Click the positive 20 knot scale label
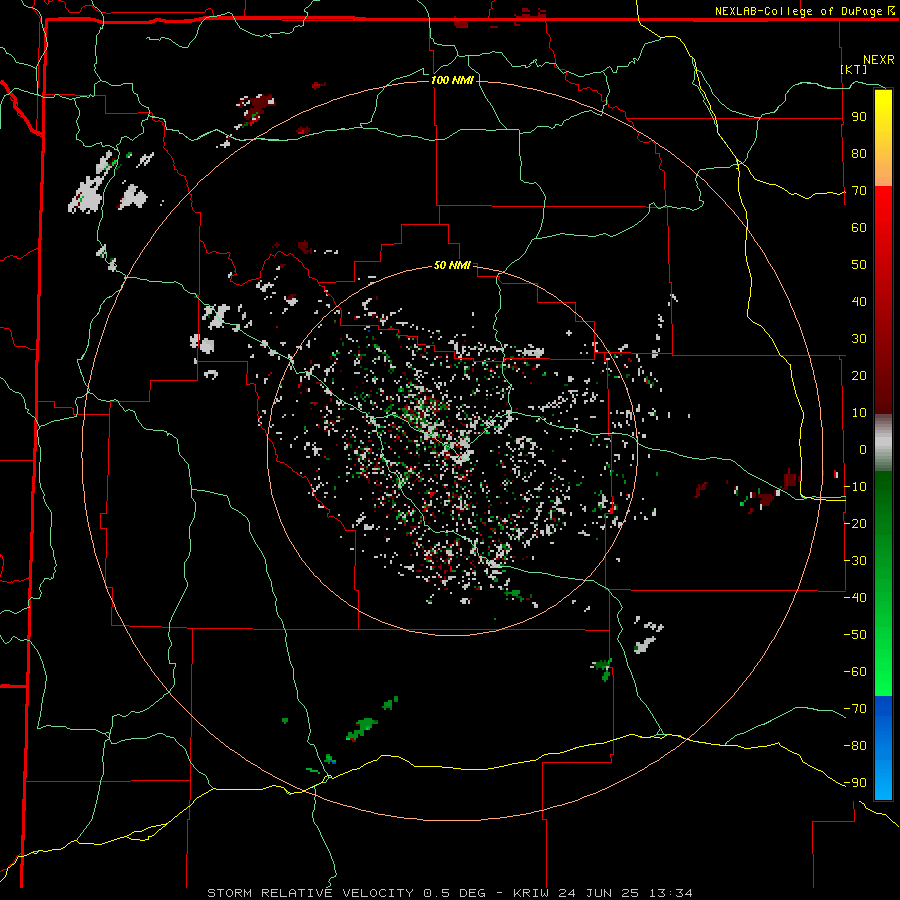 click(x=859, y=376)
